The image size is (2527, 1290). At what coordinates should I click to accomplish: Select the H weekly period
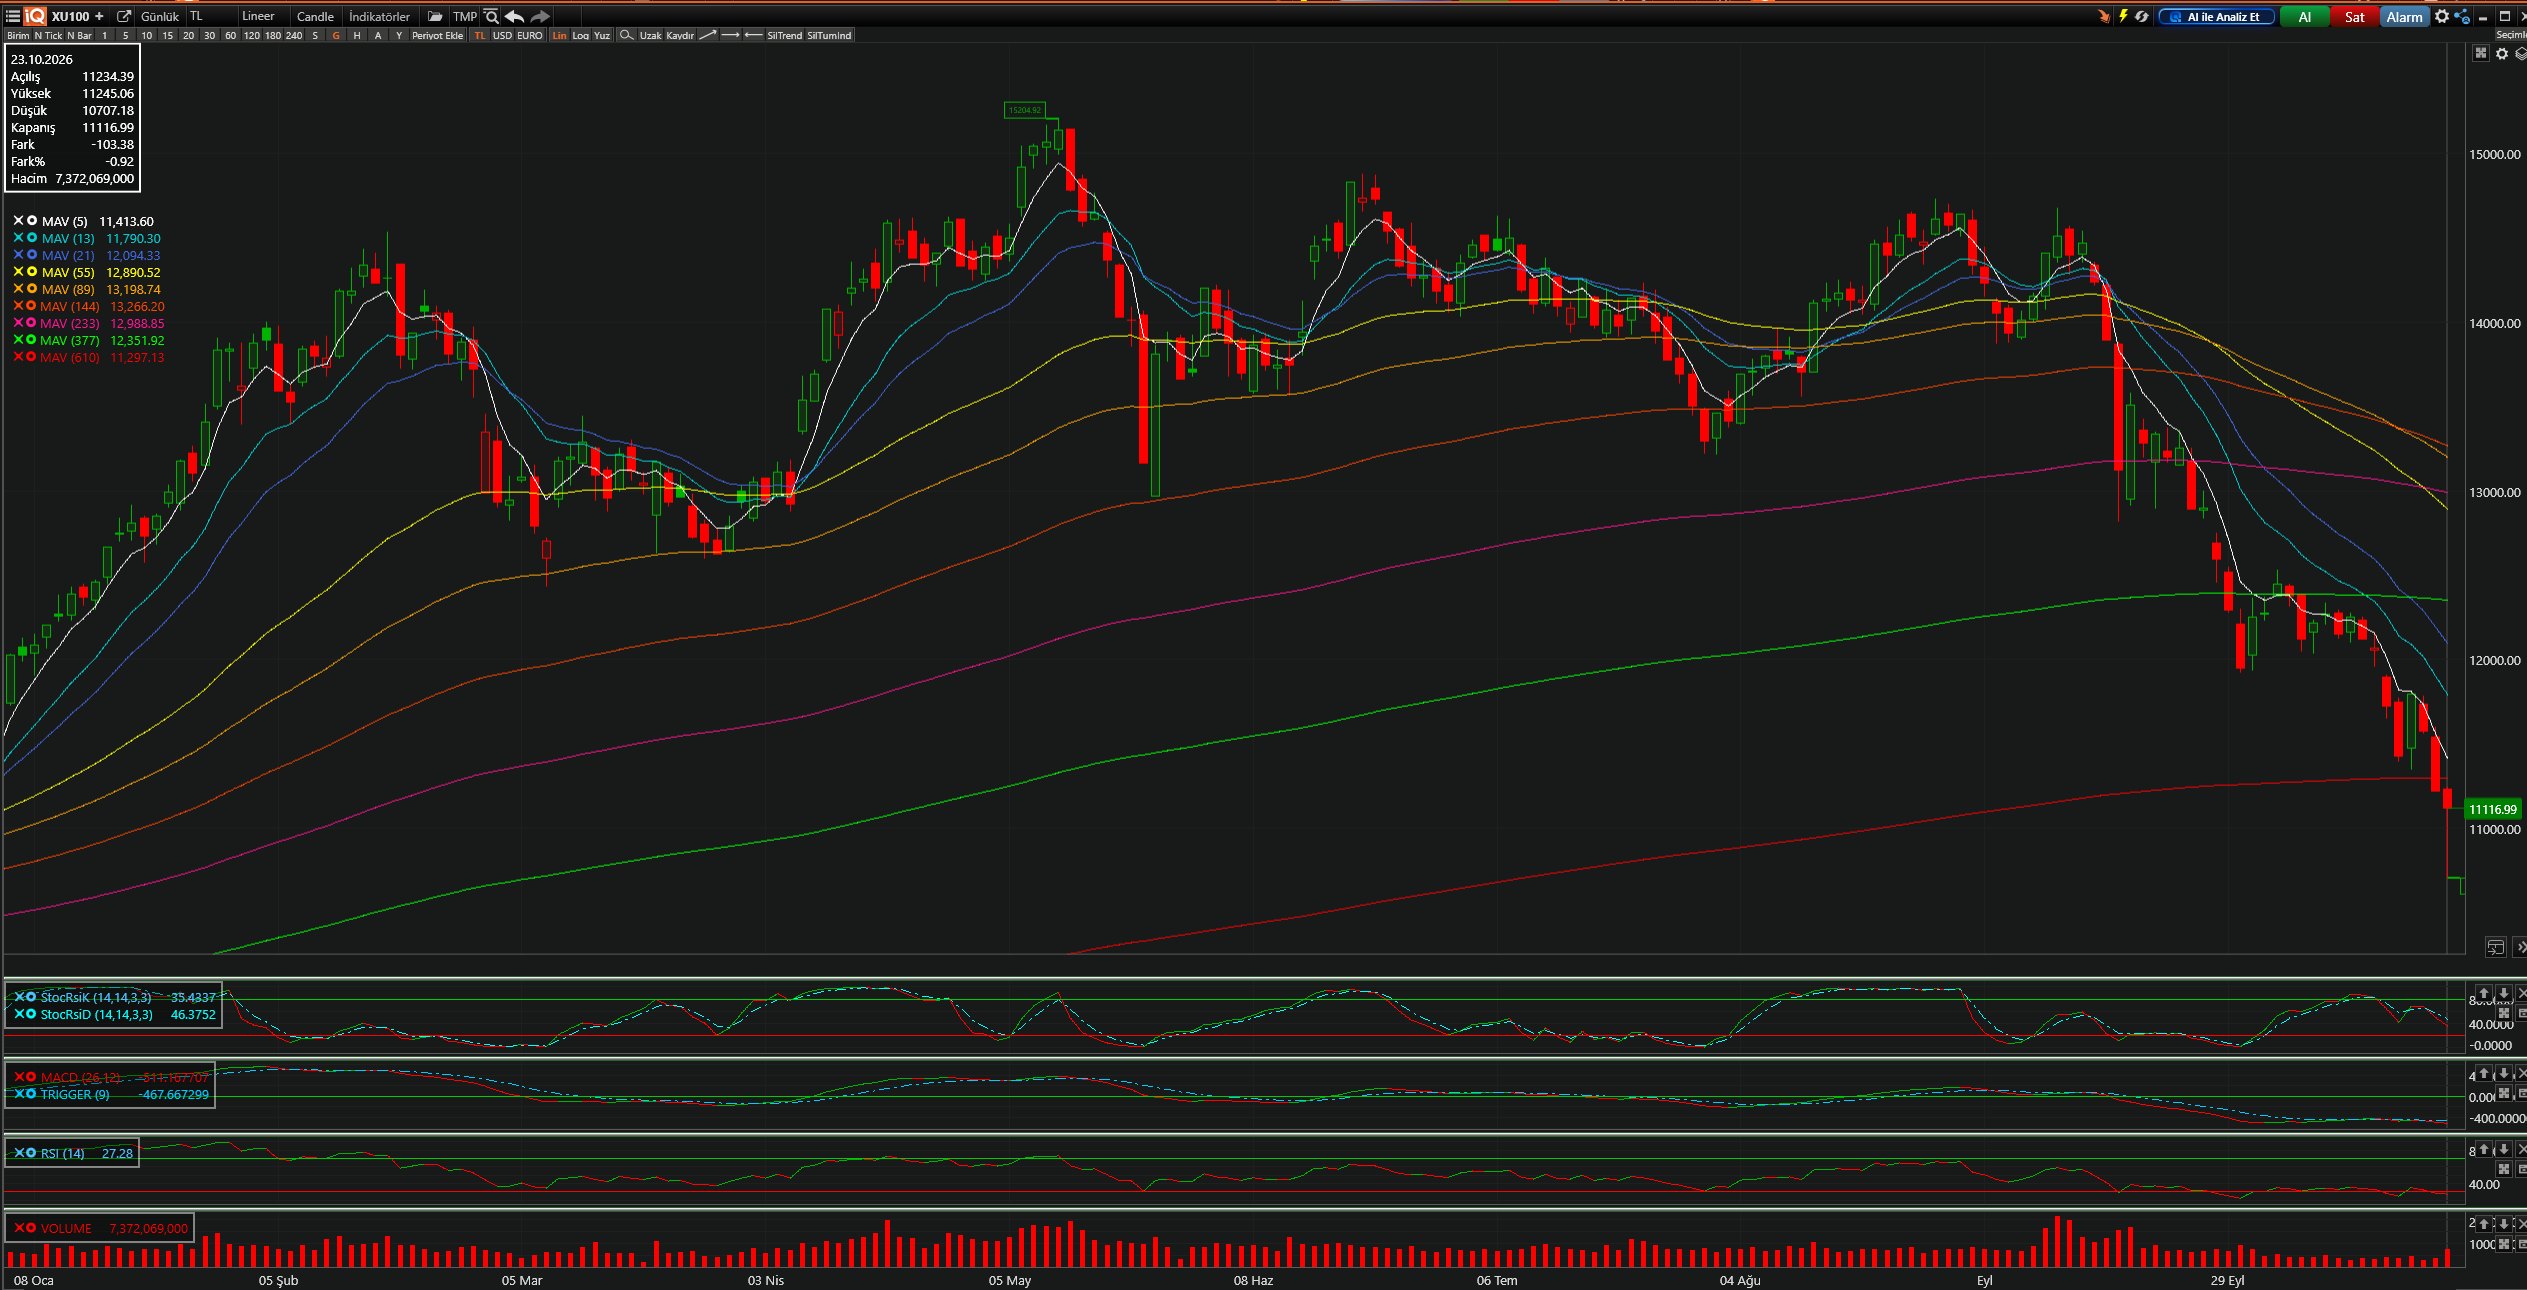(x=357, y=35)
